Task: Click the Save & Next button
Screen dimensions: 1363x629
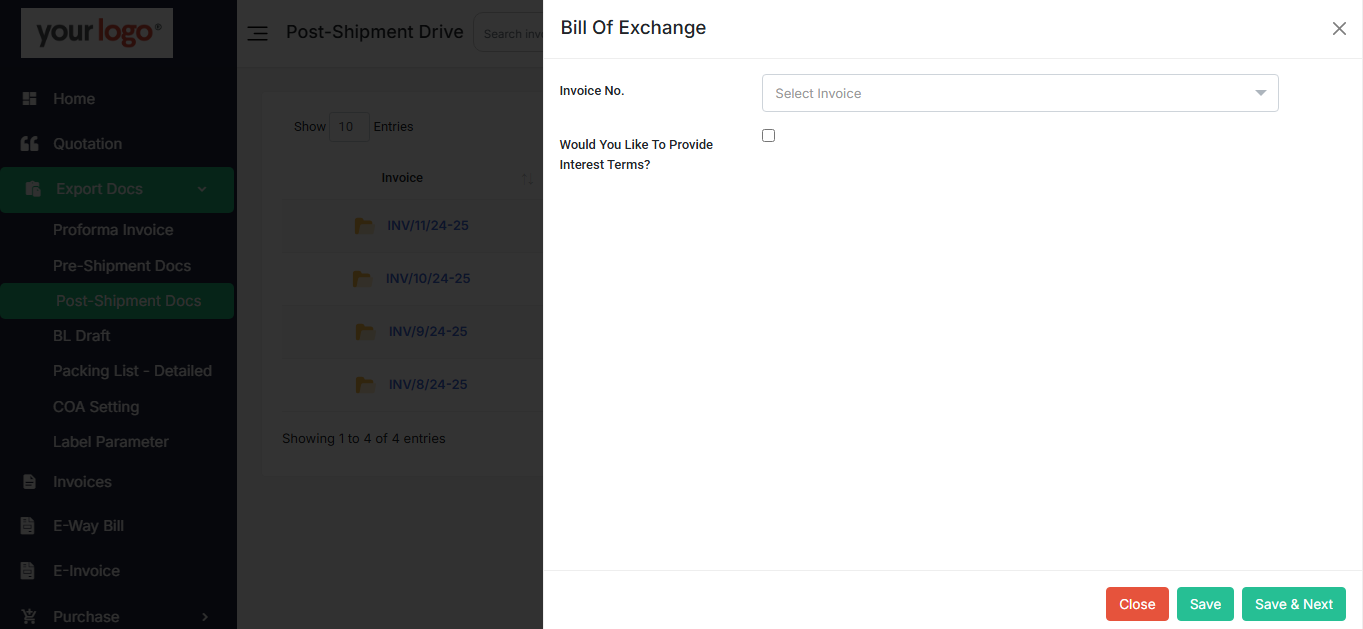Action: pyautogui.click(x=1294, y=604)
